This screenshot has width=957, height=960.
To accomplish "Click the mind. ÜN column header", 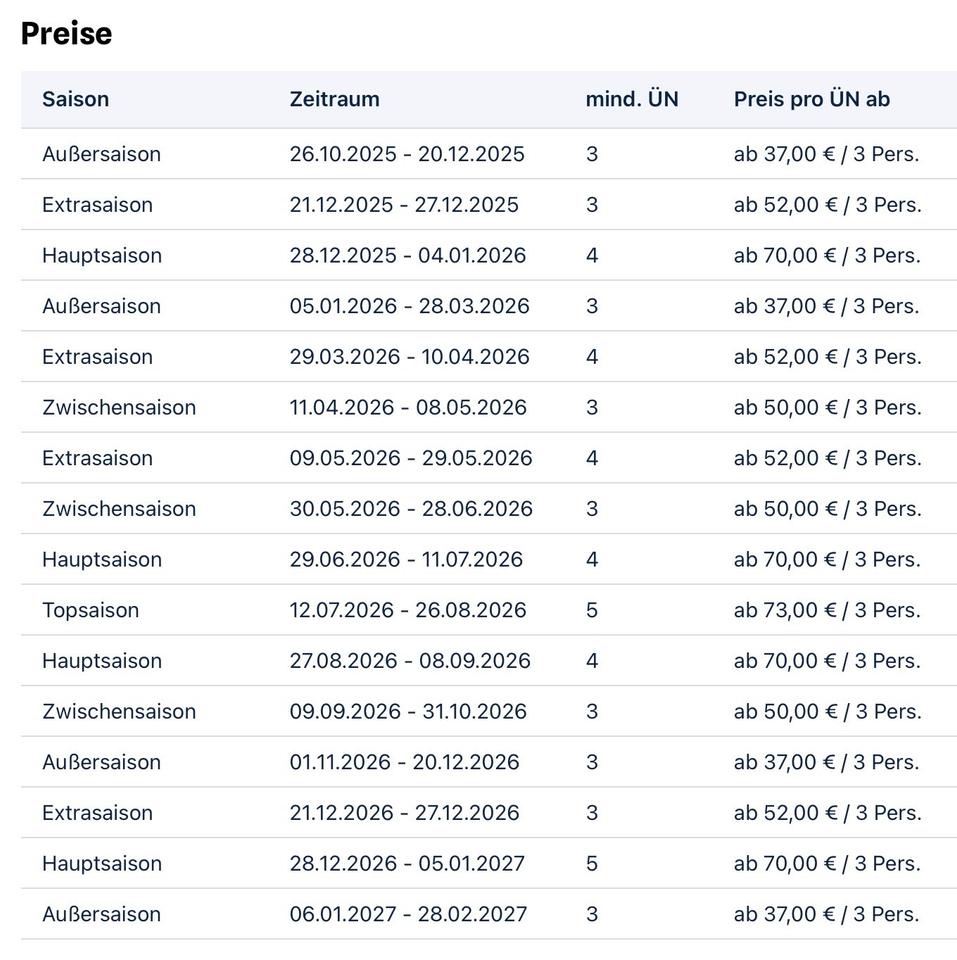I will (x=631, y=99).
